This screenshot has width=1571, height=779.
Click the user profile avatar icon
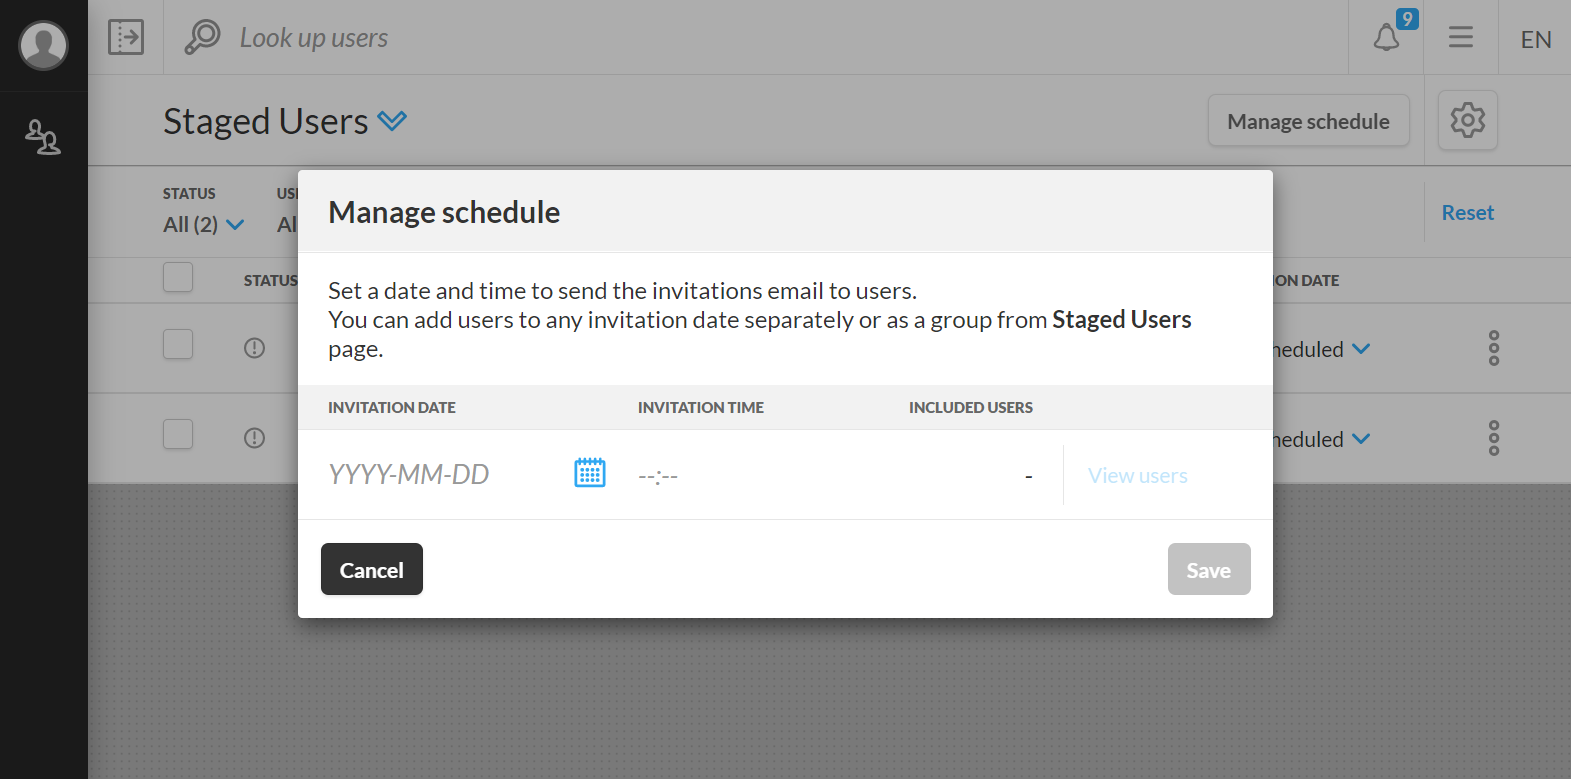click(x=44, y=45)
